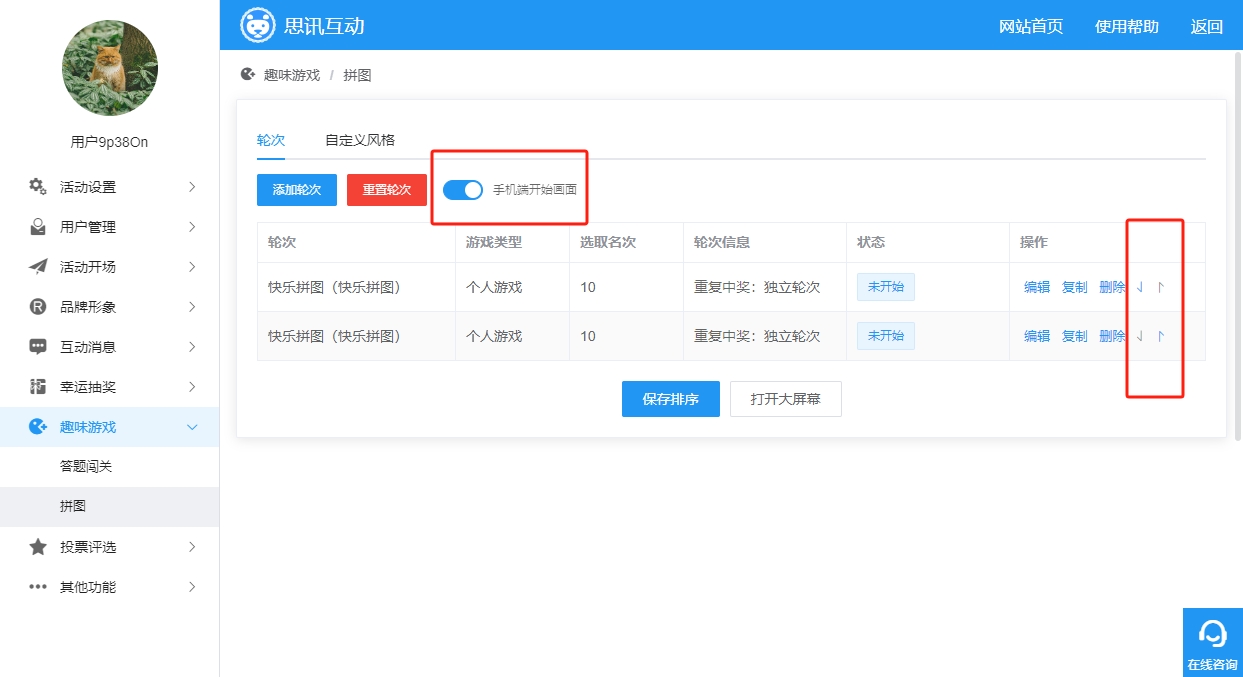Click the 品牌形象 R badge icon
This screenshot has height=677, width=1243.
(38, 307)
